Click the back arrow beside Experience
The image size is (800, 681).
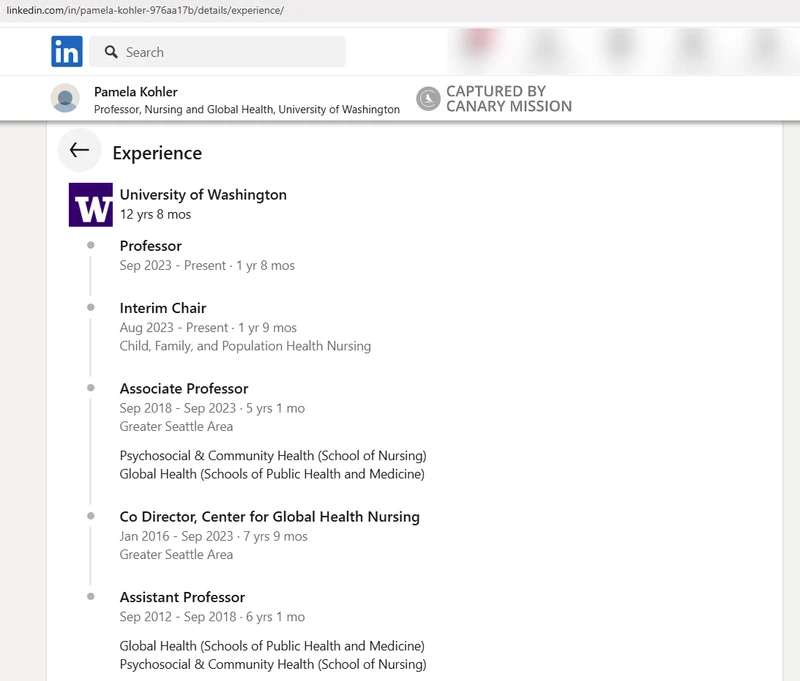tap(80, 150)
